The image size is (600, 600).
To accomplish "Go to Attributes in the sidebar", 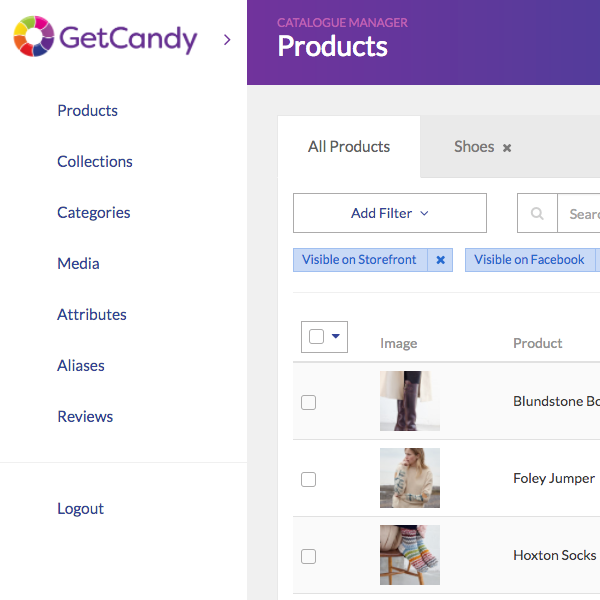I will 92,315.
